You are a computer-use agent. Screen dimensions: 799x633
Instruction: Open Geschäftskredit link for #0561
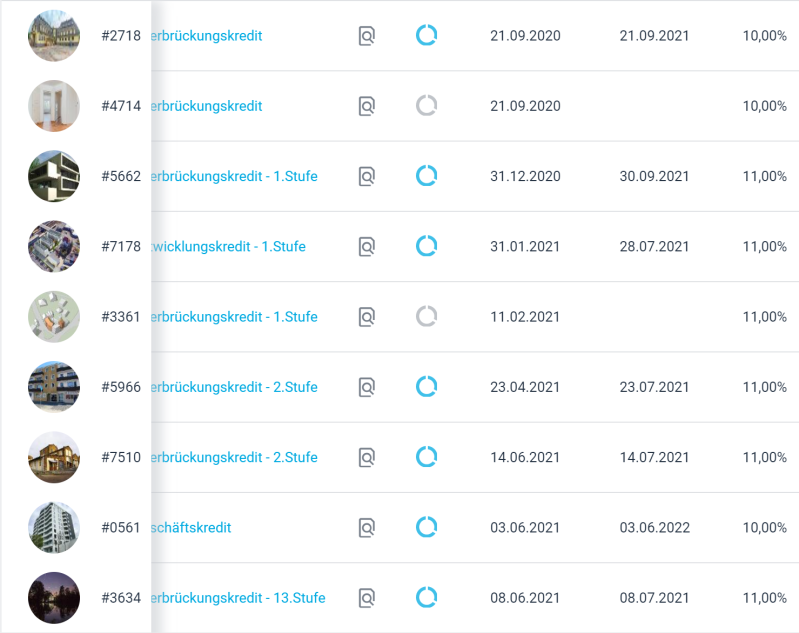(x=192, y=527)
